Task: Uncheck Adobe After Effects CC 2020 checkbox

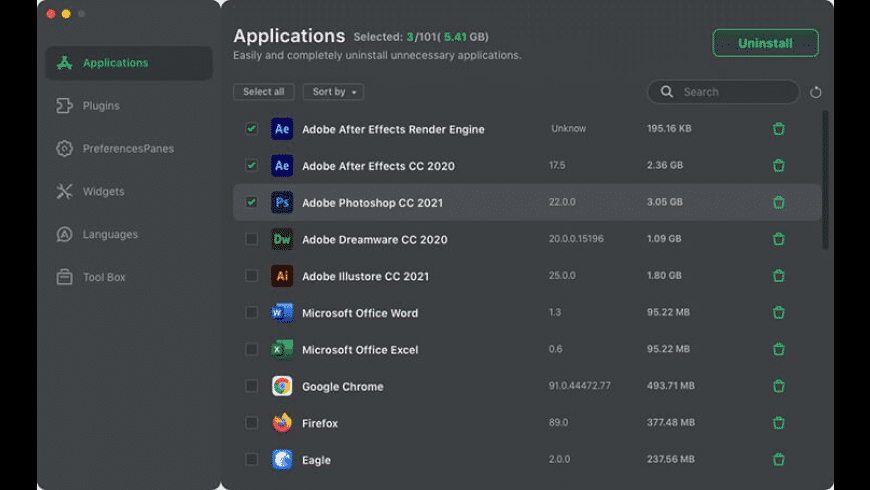Action: click(x=251, y=165)
